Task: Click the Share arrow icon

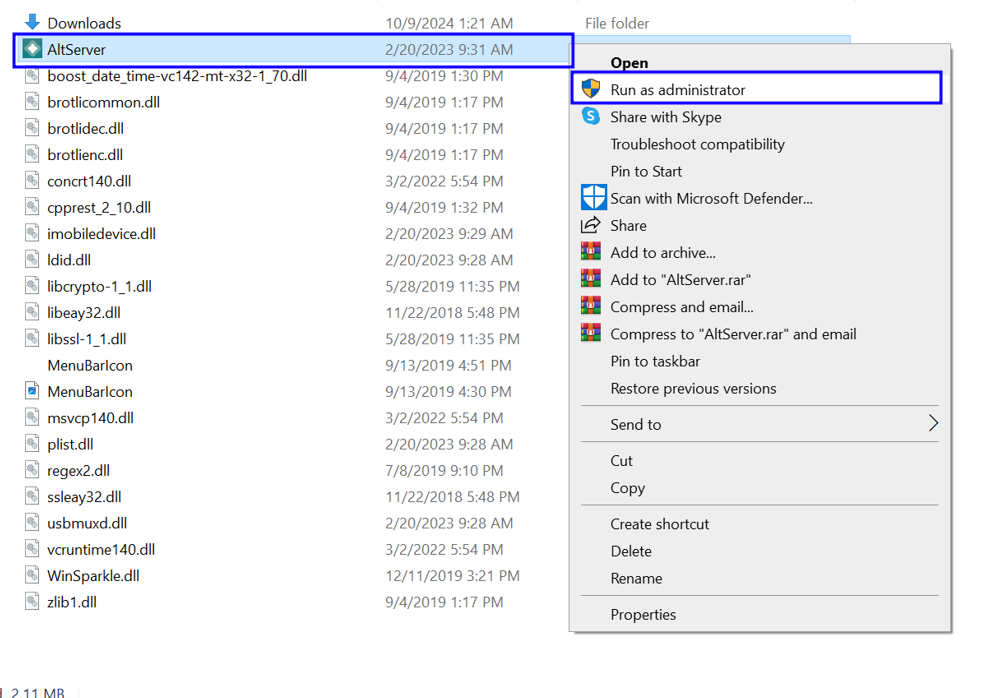Action: [591, 225]
